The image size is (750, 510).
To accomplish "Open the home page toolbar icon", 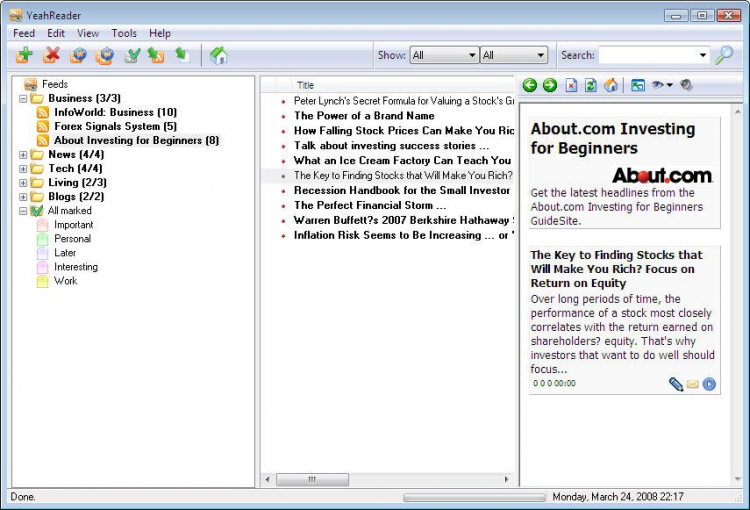I will point(219,55).
